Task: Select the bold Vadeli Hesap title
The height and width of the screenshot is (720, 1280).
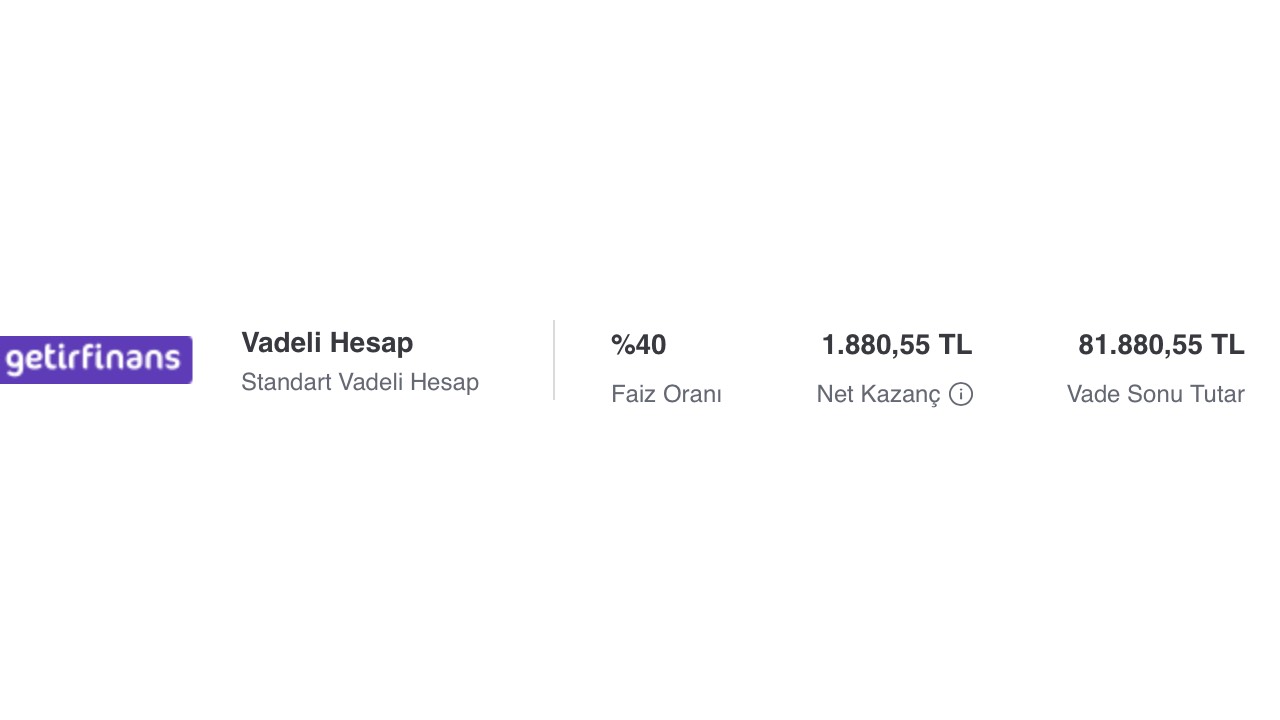Action: coord(327,343)
